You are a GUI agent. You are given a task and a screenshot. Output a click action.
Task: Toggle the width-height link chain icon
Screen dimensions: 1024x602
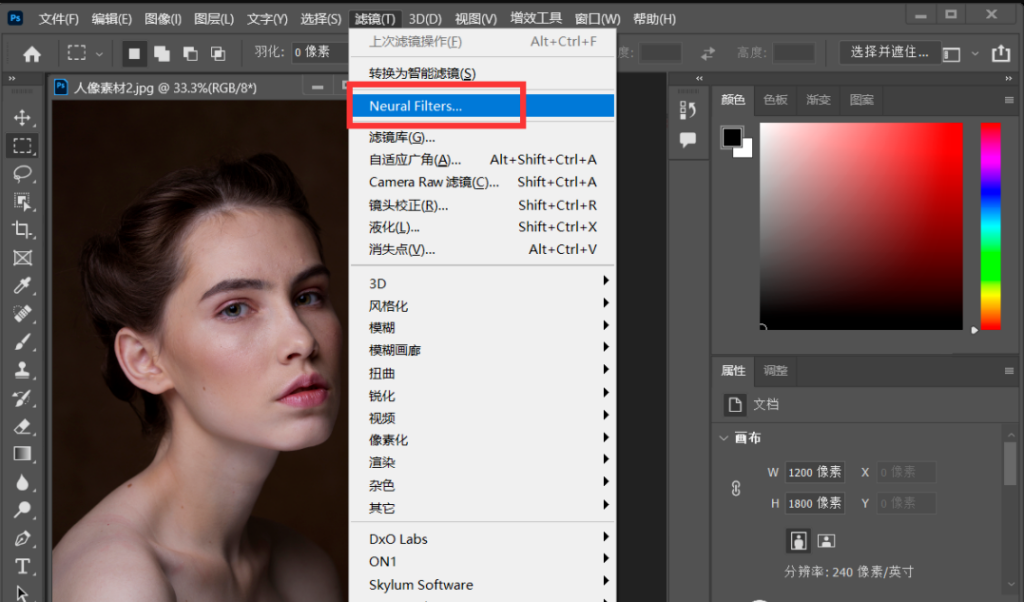pyautogui.click(x=735, y=487)
